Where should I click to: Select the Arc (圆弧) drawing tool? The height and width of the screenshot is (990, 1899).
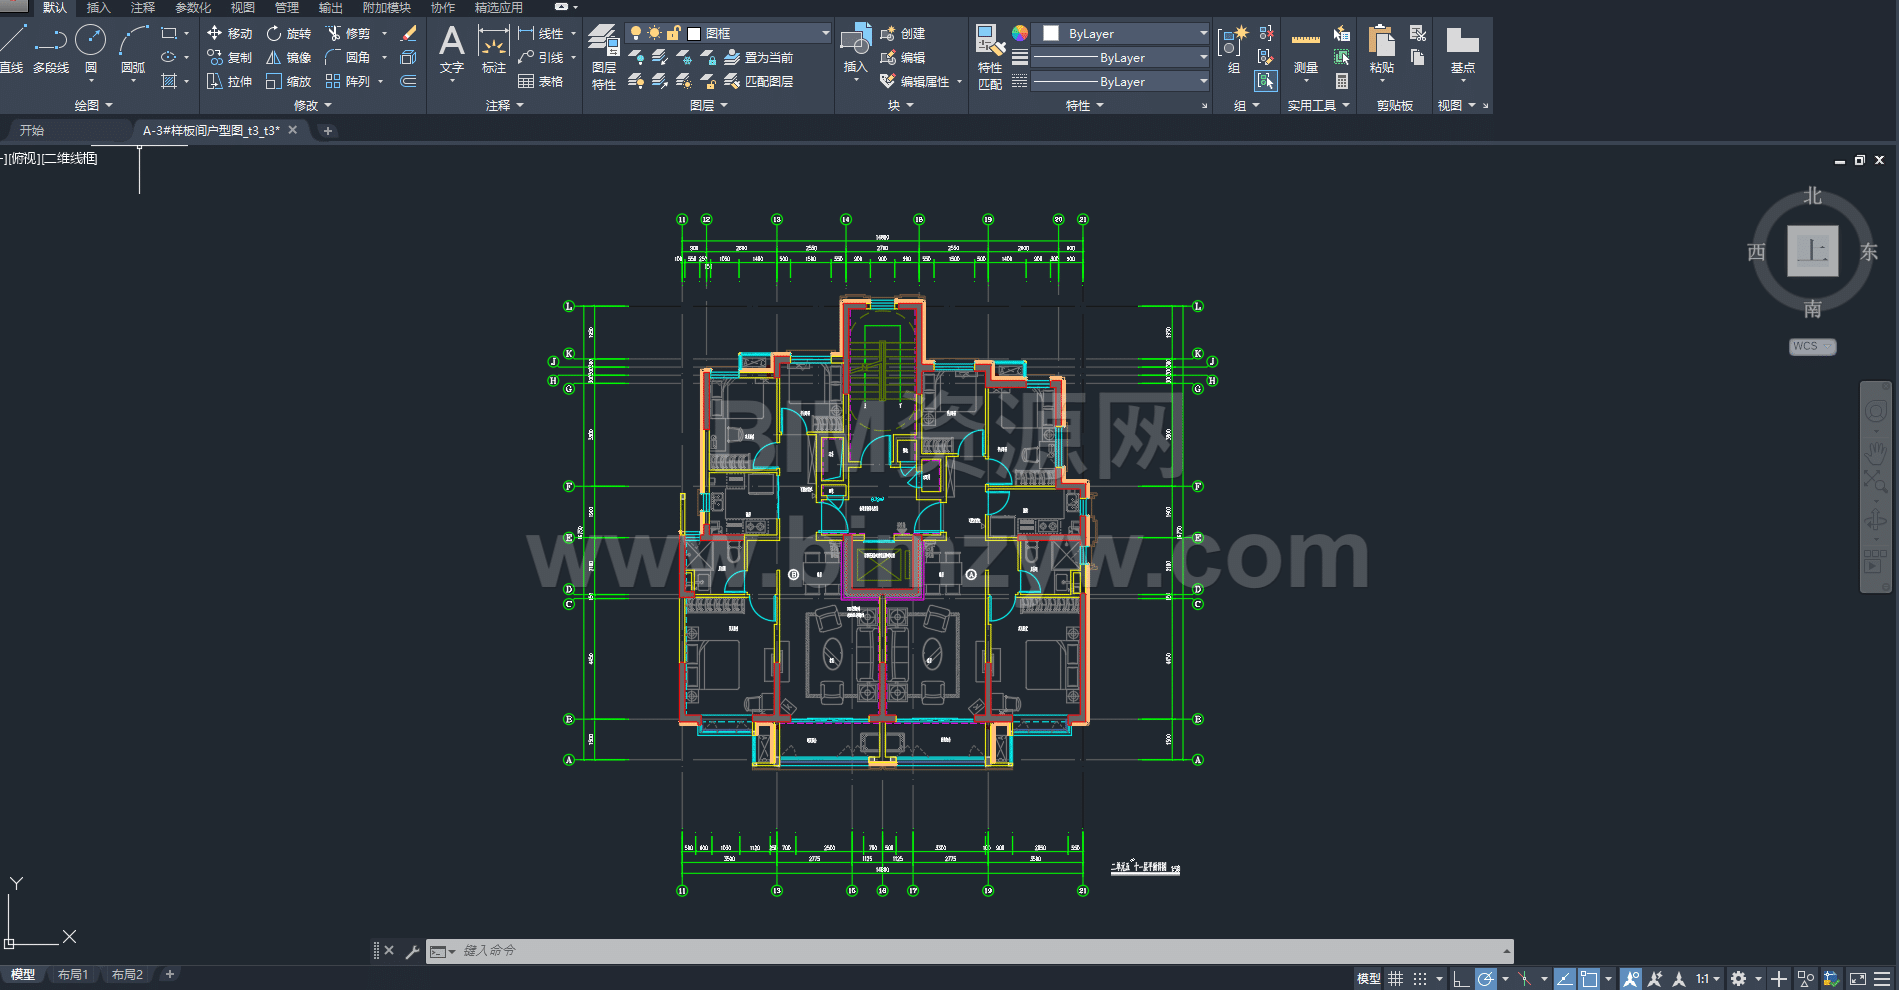(133, 50)
